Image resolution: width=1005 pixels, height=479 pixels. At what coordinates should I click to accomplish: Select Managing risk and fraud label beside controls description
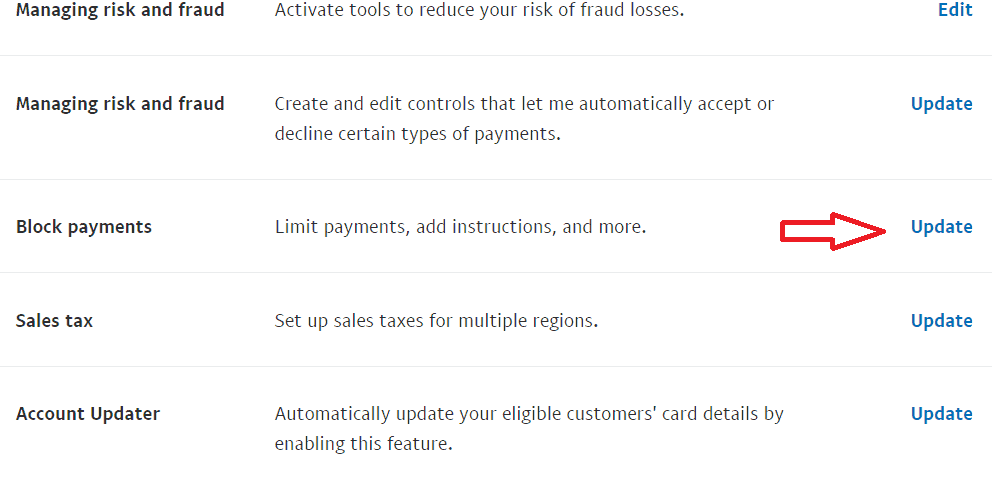(120, 104)
